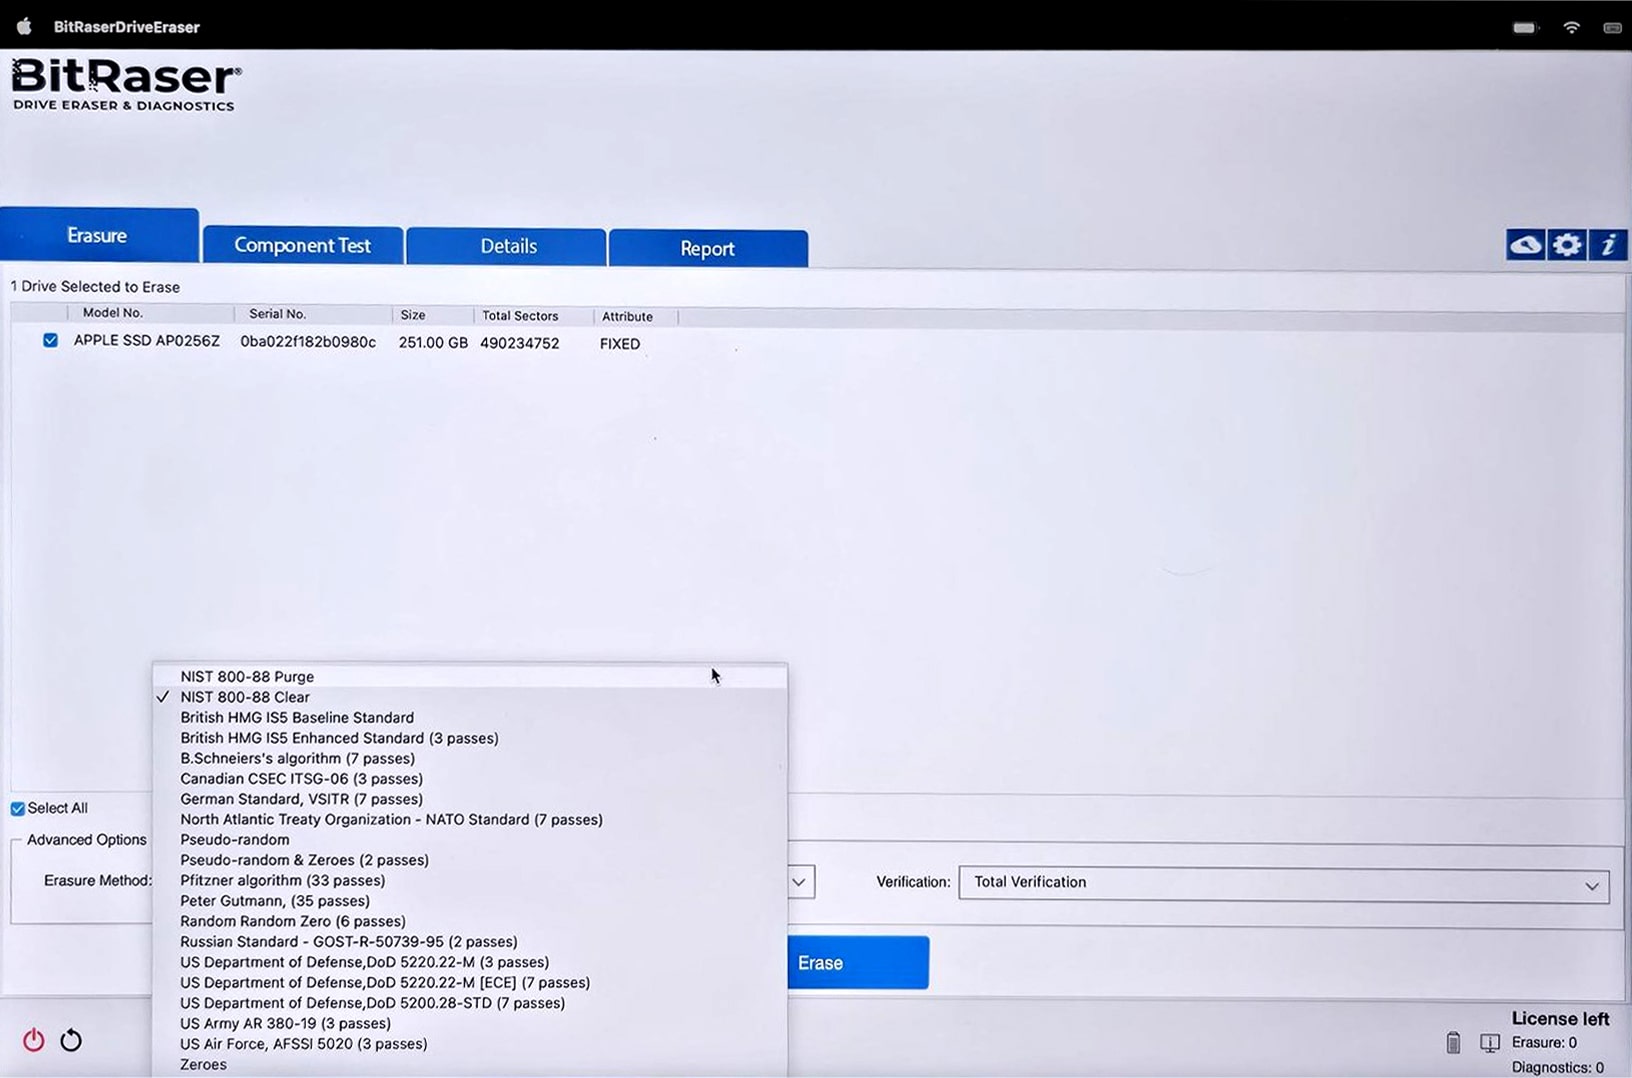This screenshot has width=1632, height=1078.
Task: Open the info icon
Action: pyautogui.click(x=1608, y=245)
